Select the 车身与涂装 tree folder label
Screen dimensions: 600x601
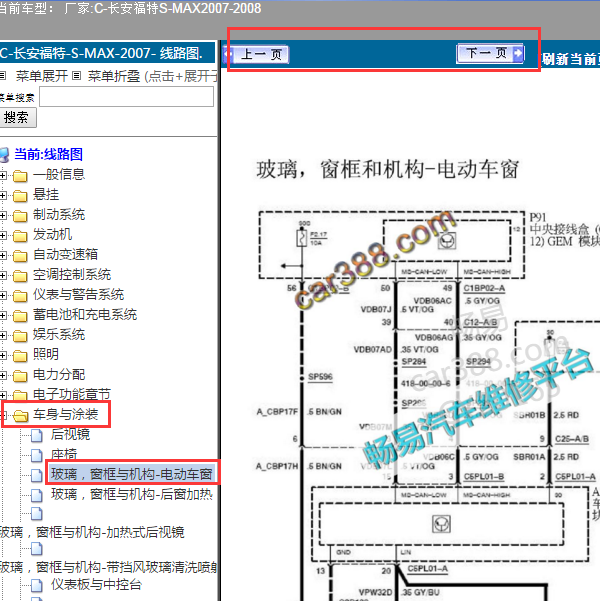coord(66,414)
